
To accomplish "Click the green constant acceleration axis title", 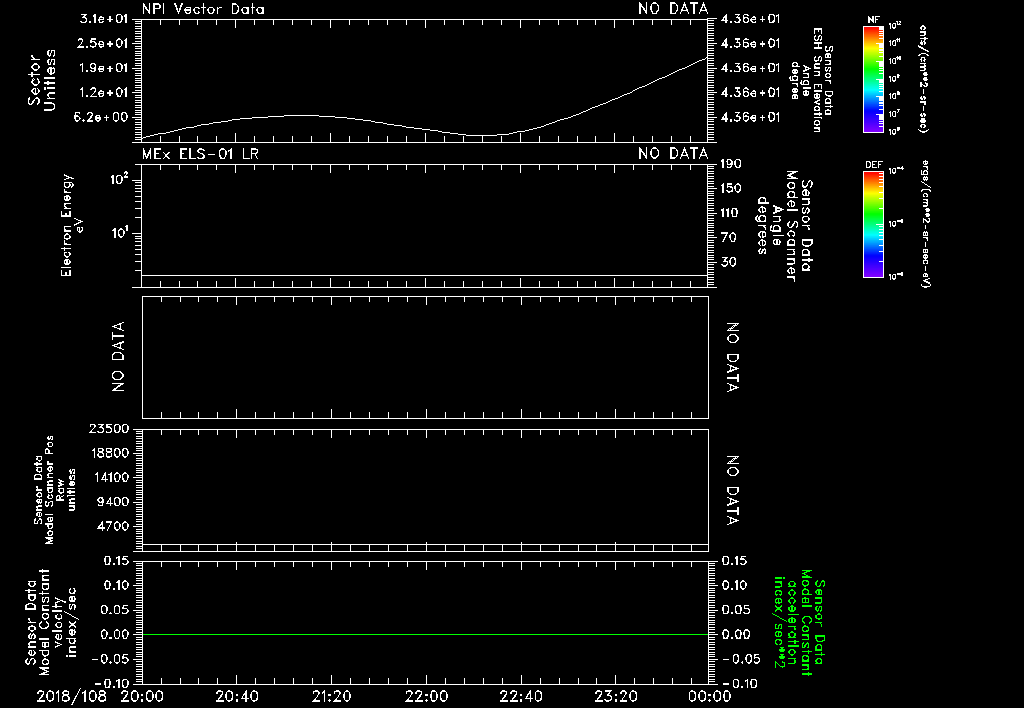I will point(799,624).
